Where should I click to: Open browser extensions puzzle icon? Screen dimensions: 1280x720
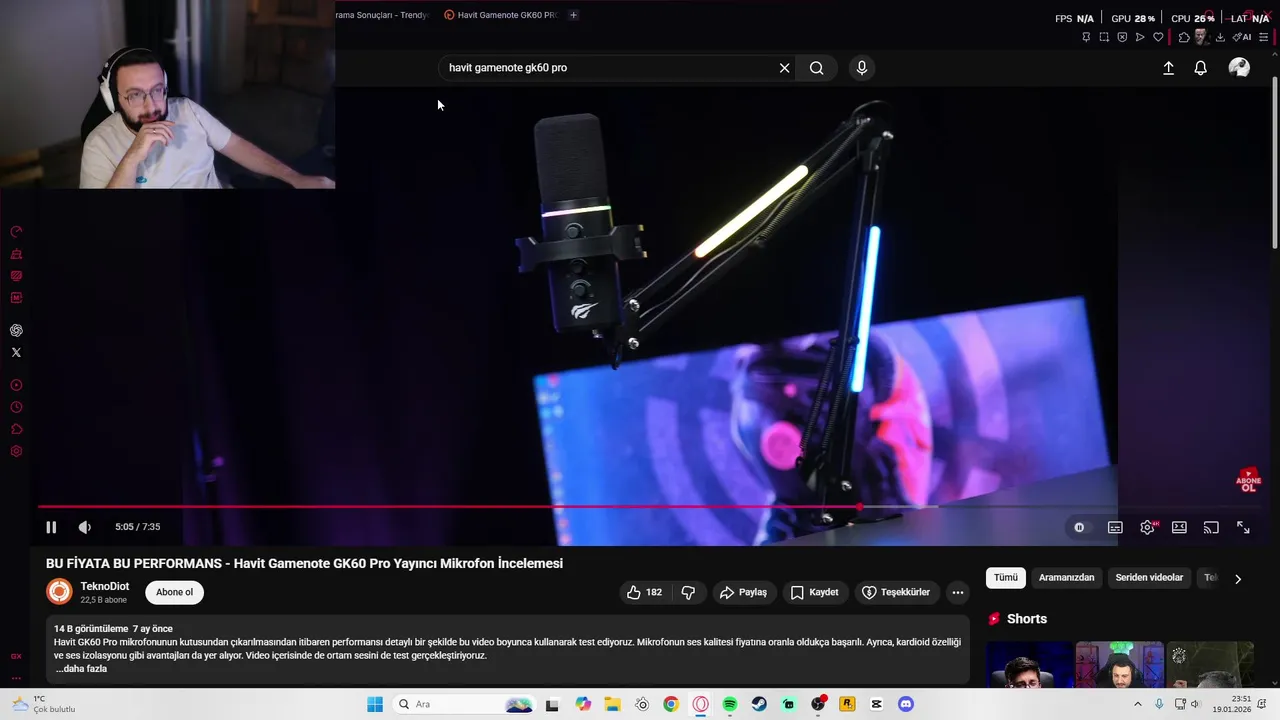click(1184, 37)
